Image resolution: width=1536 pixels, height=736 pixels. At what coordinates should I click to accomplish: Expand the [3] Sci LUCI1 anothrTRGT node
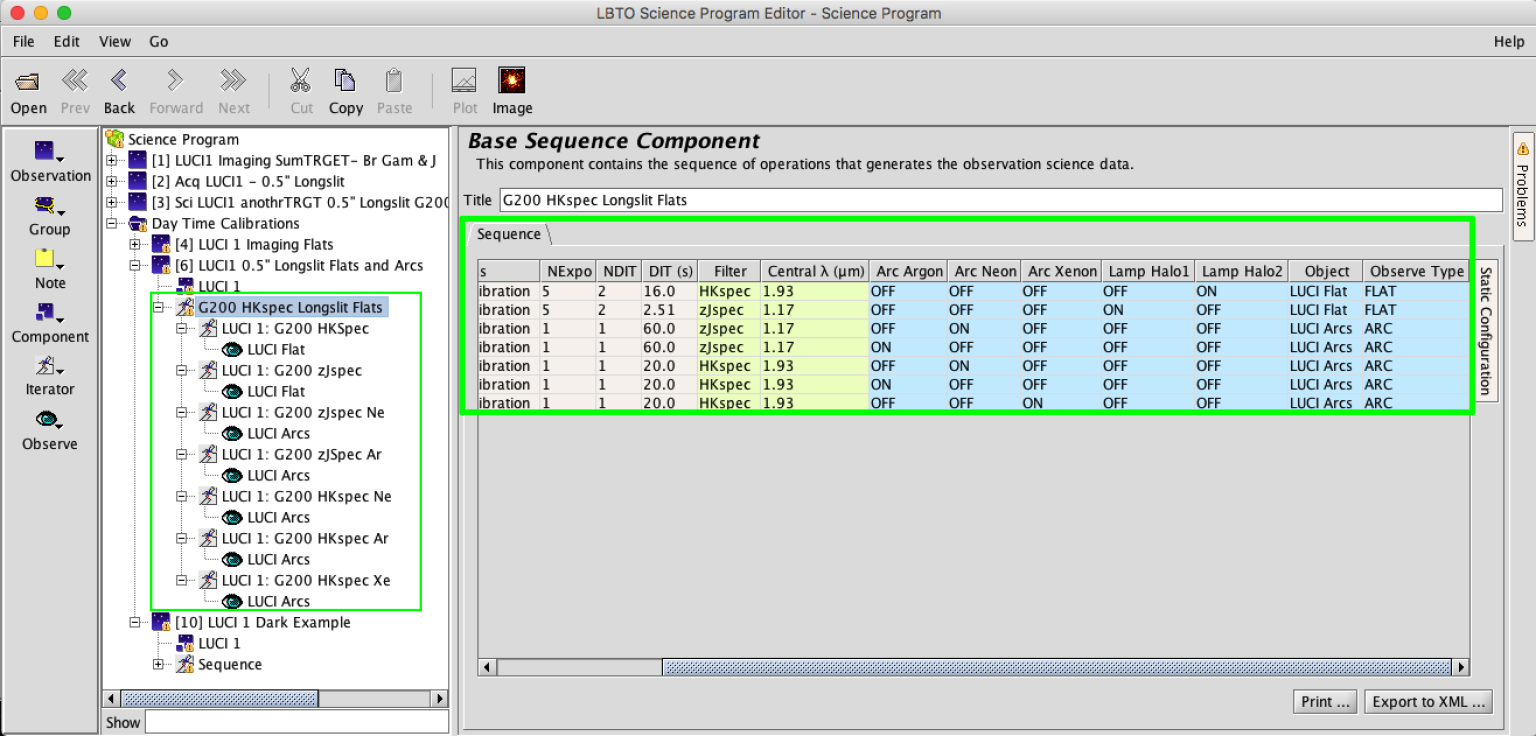(112, 202)
